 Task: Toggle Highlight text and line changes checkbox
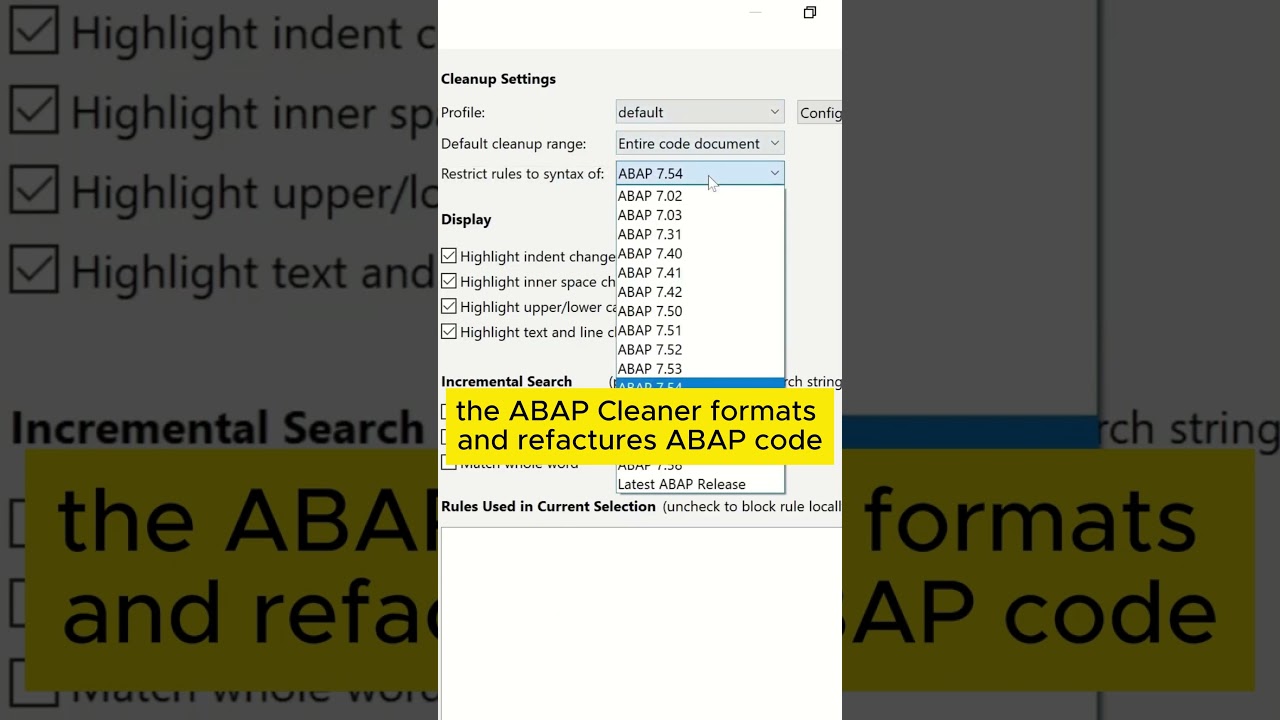click(x=449, y=332)
